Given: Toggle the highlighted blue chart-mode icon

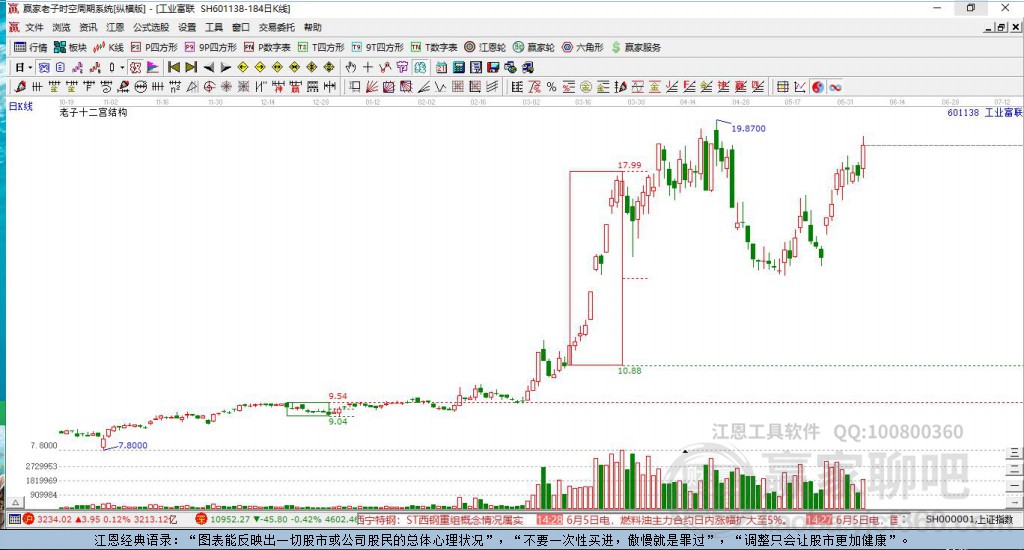Looking at the screenshot, I should click(44, 67).
